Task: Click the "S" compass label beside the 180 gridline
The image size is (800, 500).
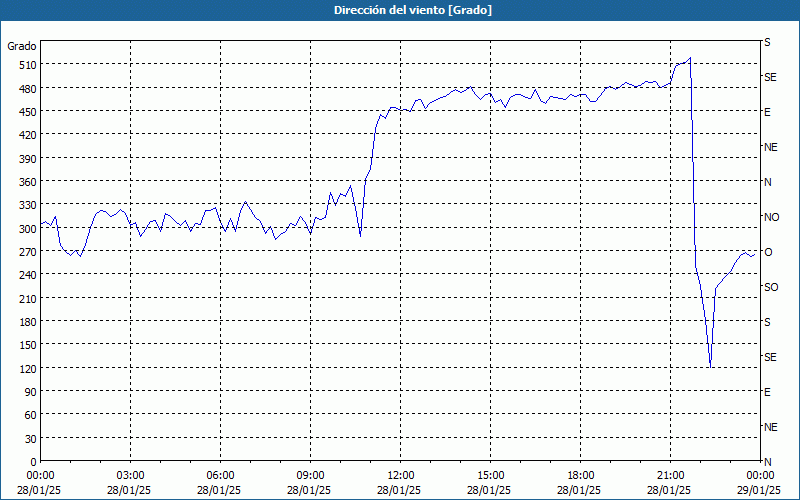Action: coord(767,322)
